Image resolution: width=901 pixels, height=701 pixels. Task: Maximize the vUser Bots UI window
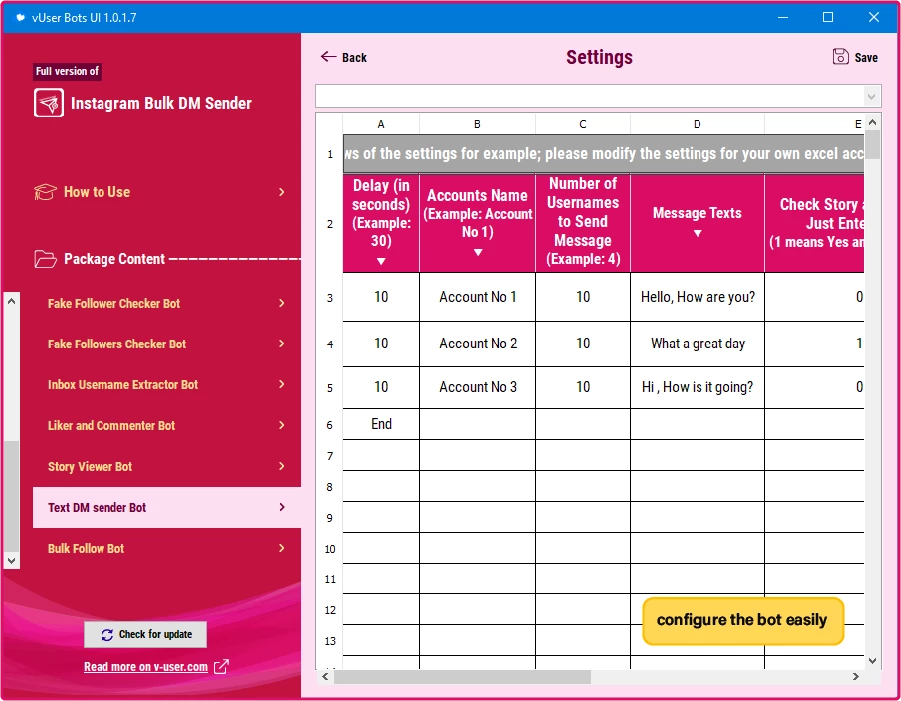828,17
